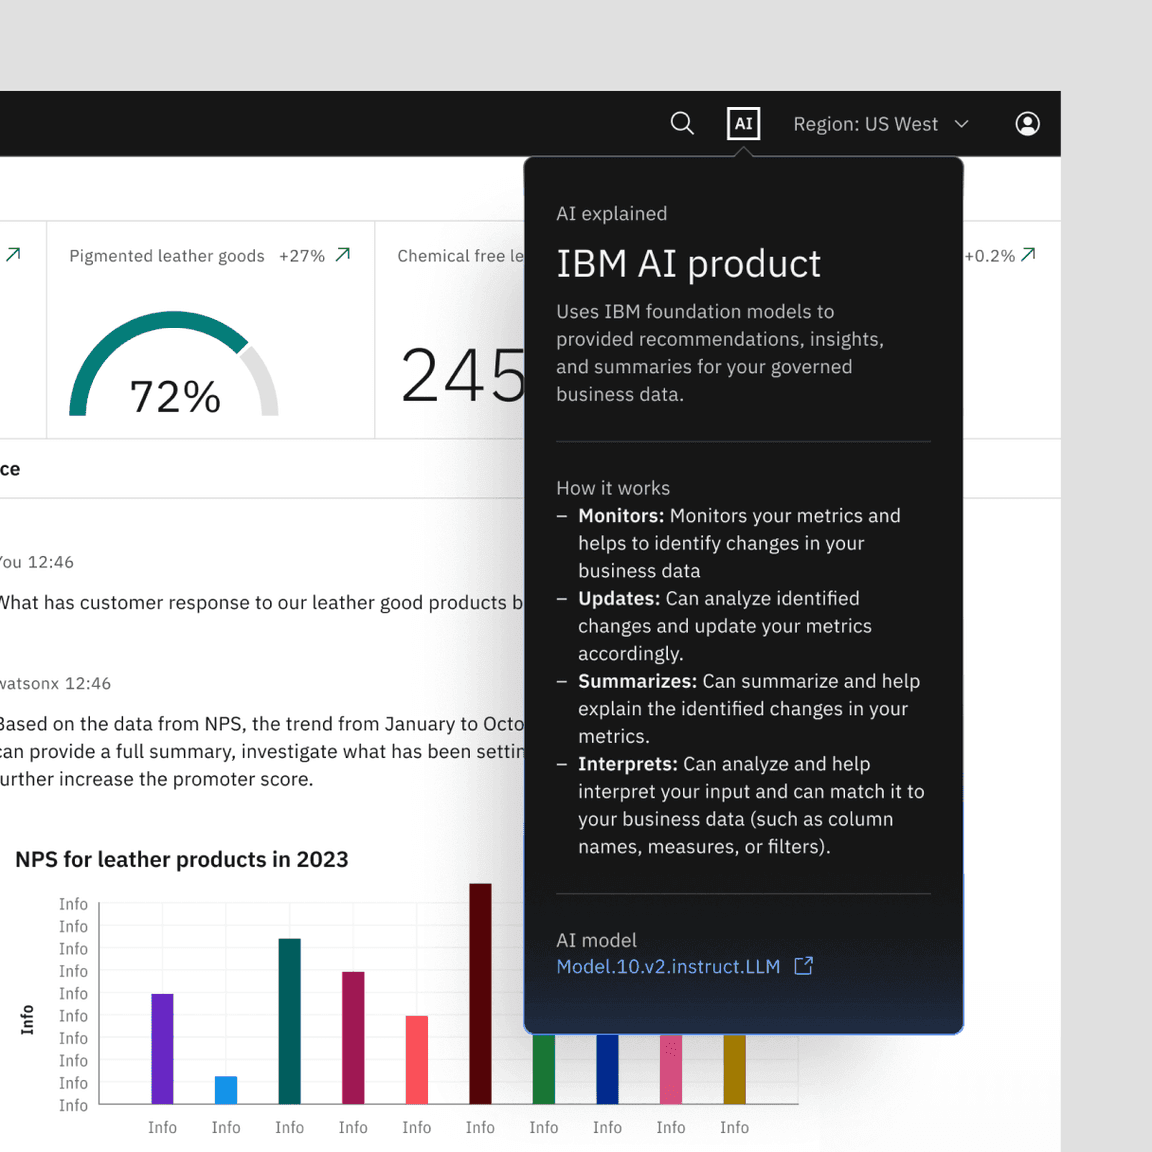1152x1152 pixels.
Task: Click the green trend arrow next to +27%
Action: tap(341, 255)
